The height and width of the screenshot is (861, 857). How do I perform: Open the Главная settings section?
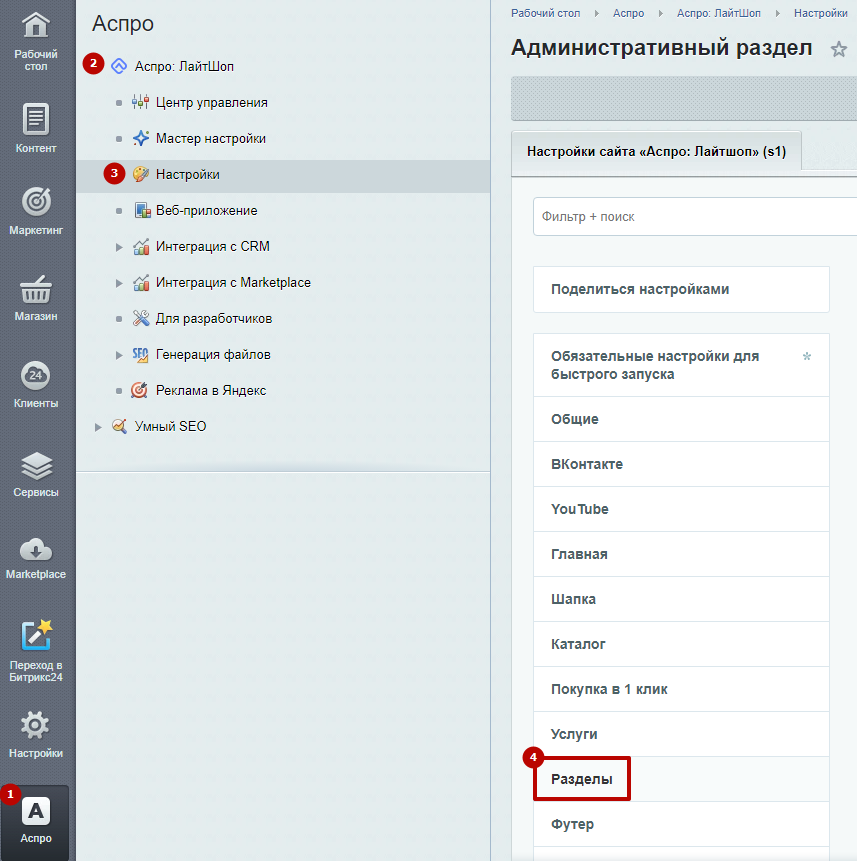tap(681, 554)
